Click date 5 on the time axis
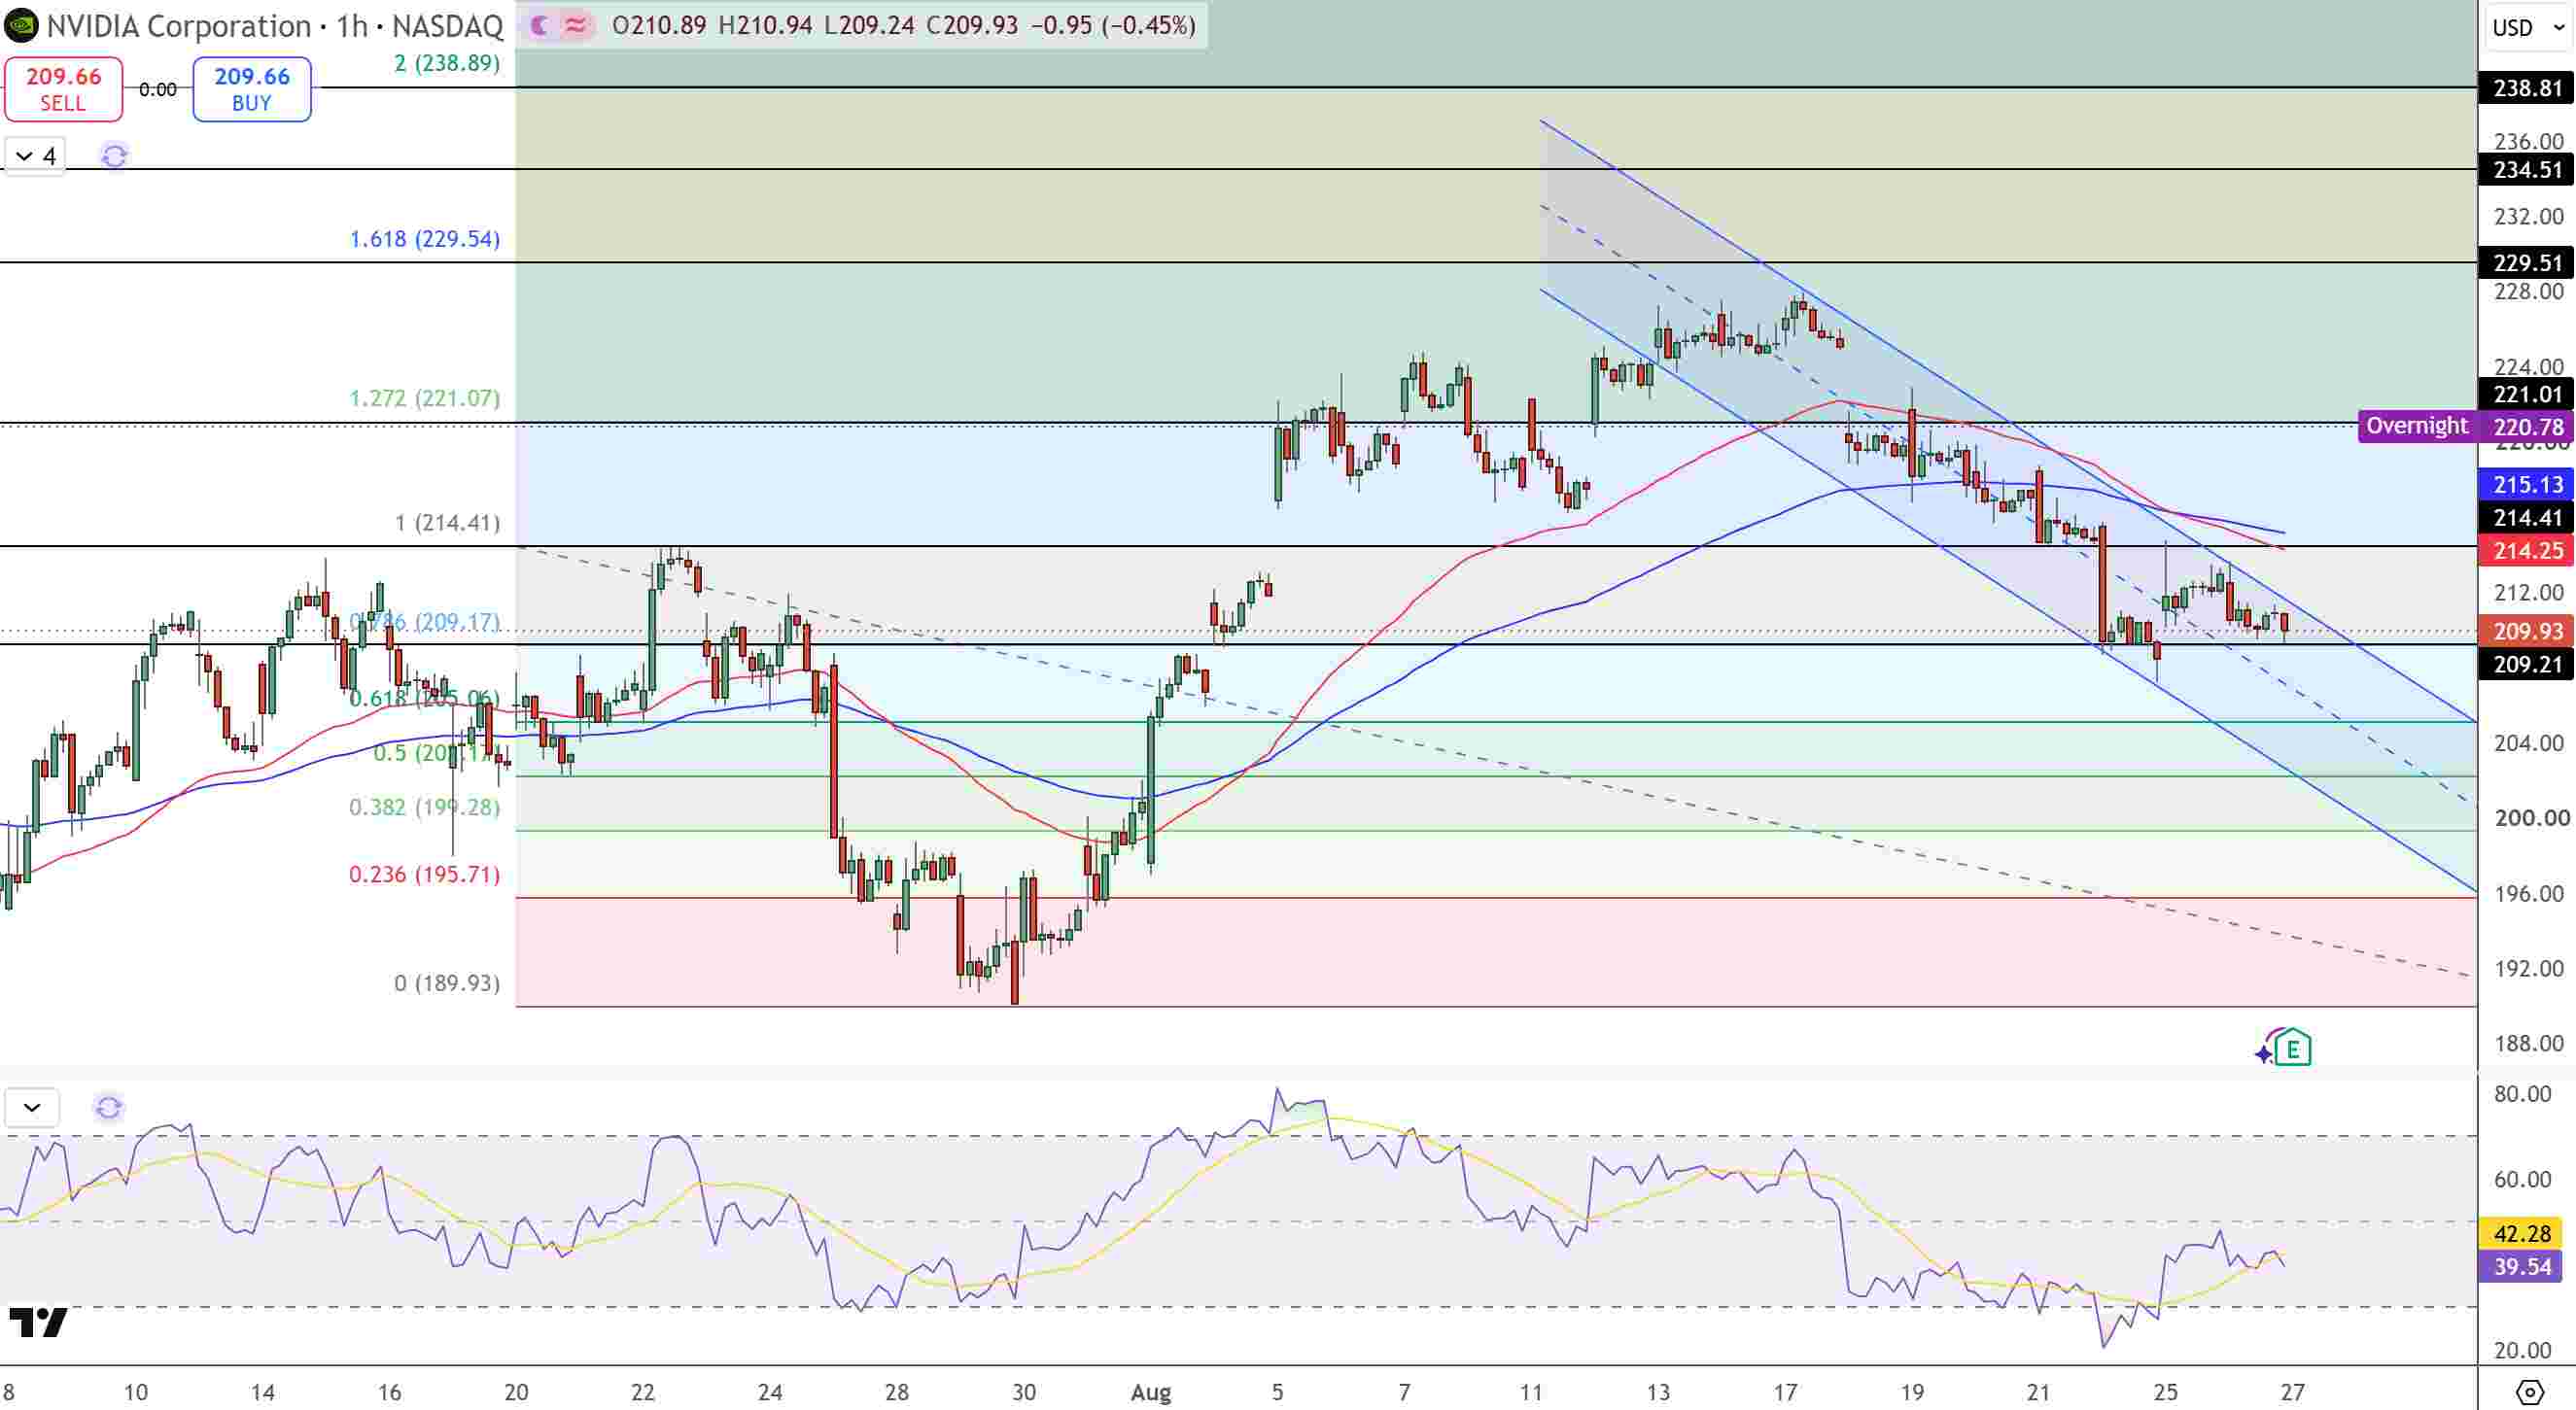This screenshot has height=1410, width=2576. click(x=1277, y=1392)
